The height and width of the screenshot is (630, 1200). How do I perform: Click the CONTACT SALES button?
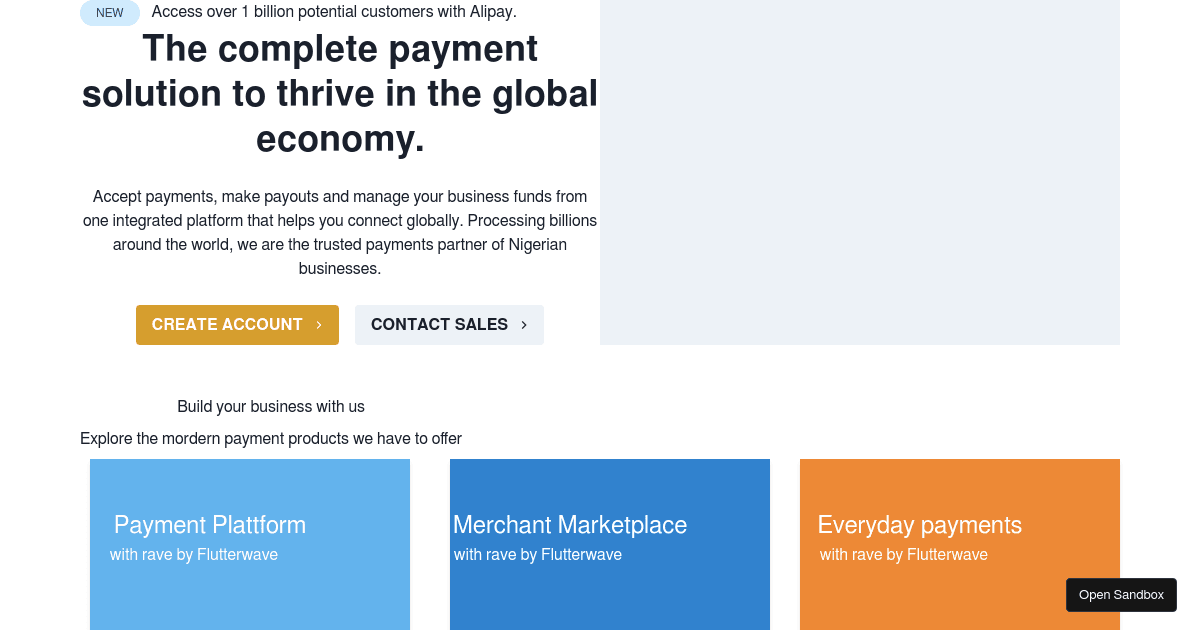449,325
